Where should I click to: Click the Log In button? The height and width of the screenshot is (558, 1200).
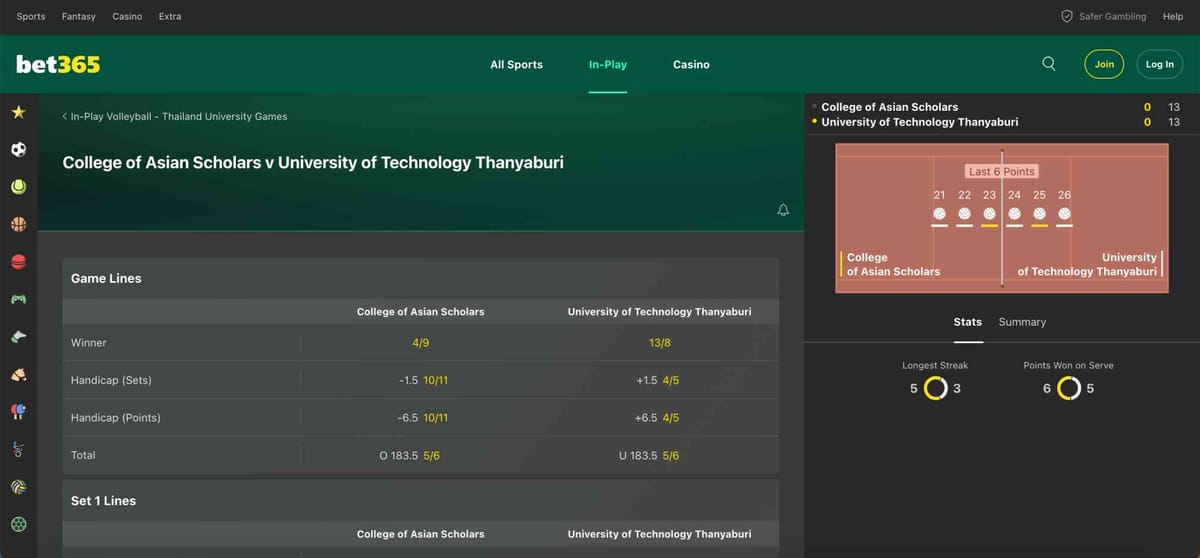[1160, 64]
